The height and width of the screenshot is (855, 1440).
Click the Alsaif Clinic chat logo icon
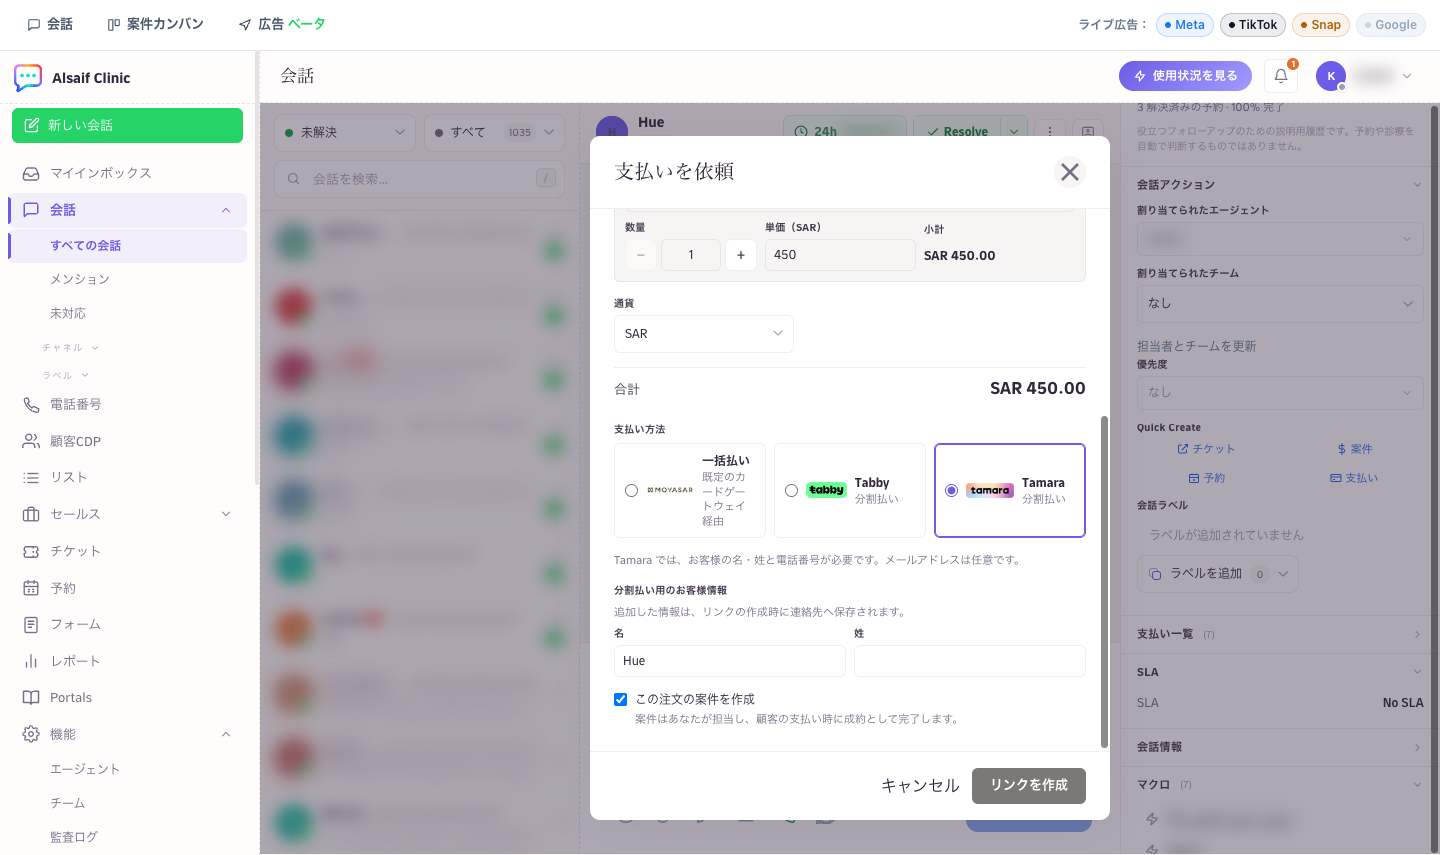pos(28,78)
